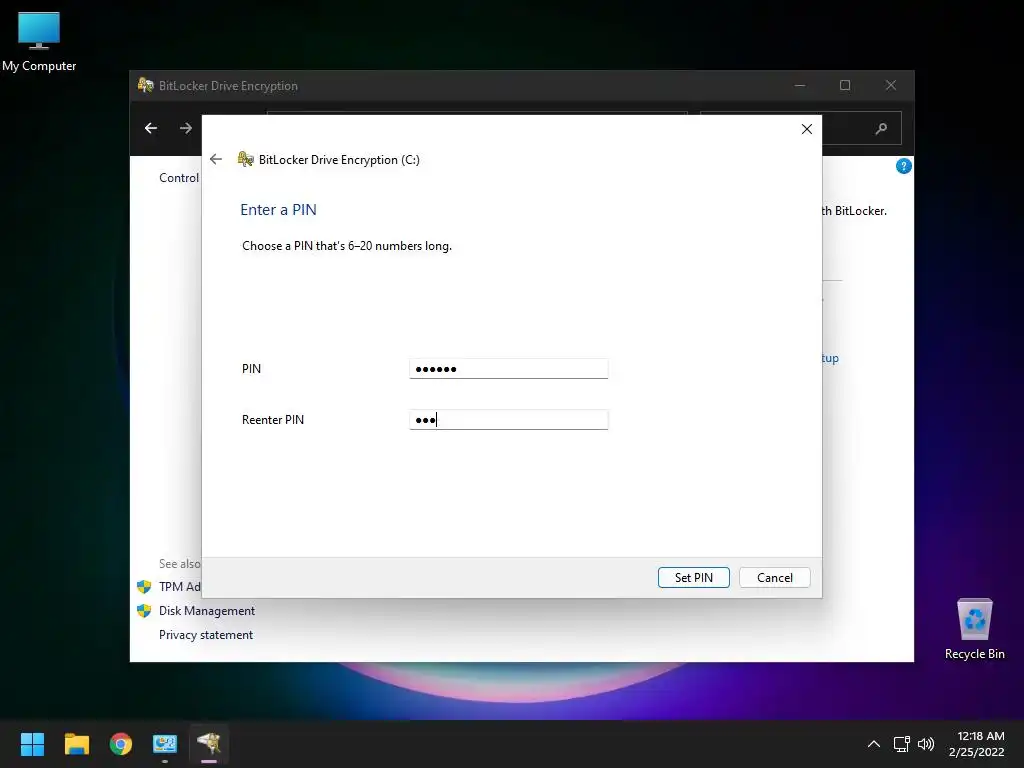This screenshot has width=1024, height=768.
Task: Close the BitLocker Drive Encryption main window
Action: [891, 86]
